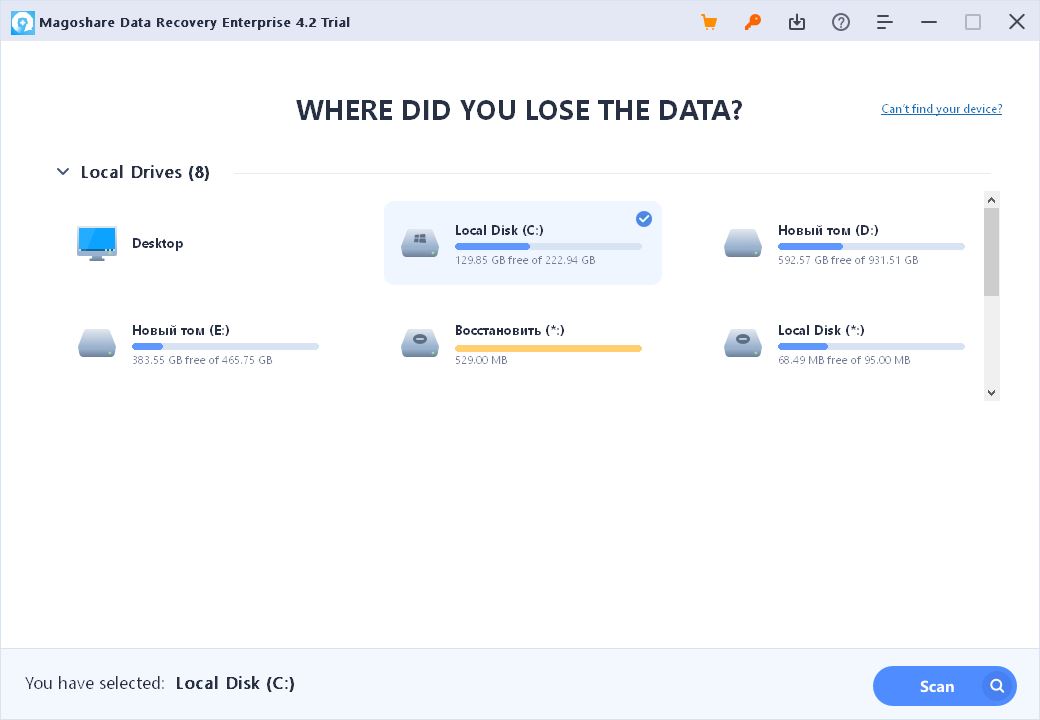Select the Новый том (E:) drive icon
The width and height of the screenshot is (1040, 720).
pos(96,342)
